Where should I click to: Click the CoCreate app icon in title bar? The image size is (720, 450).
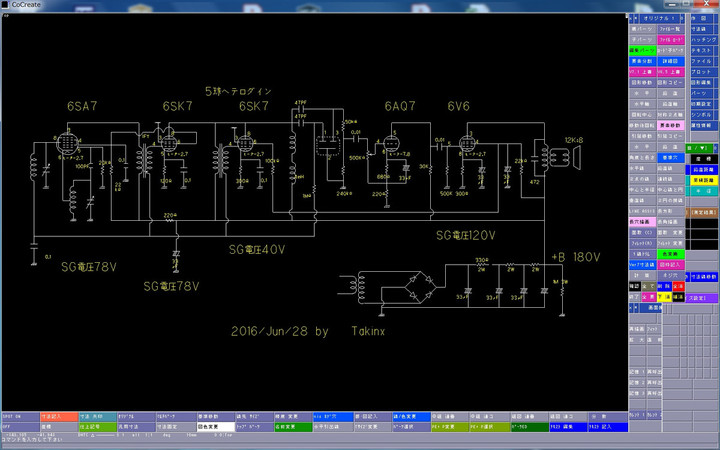tap(6, 5)
